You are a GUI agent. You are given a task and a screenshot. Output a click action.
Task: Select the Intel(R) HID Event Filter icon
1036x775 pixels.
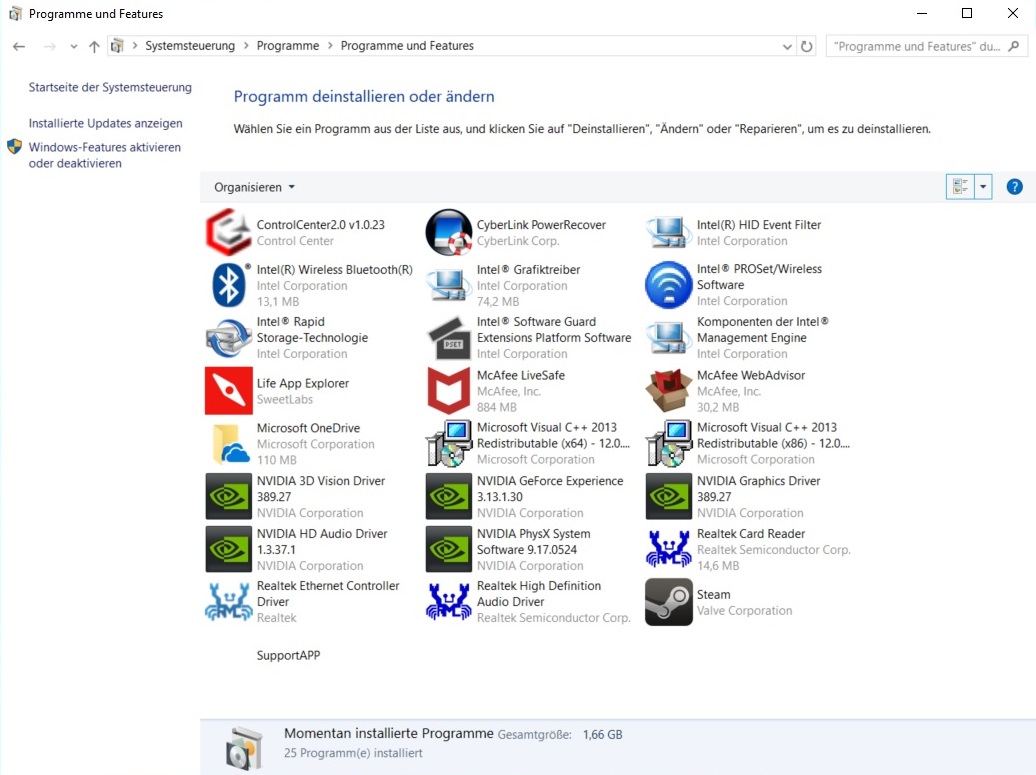(x=669, y=232)
